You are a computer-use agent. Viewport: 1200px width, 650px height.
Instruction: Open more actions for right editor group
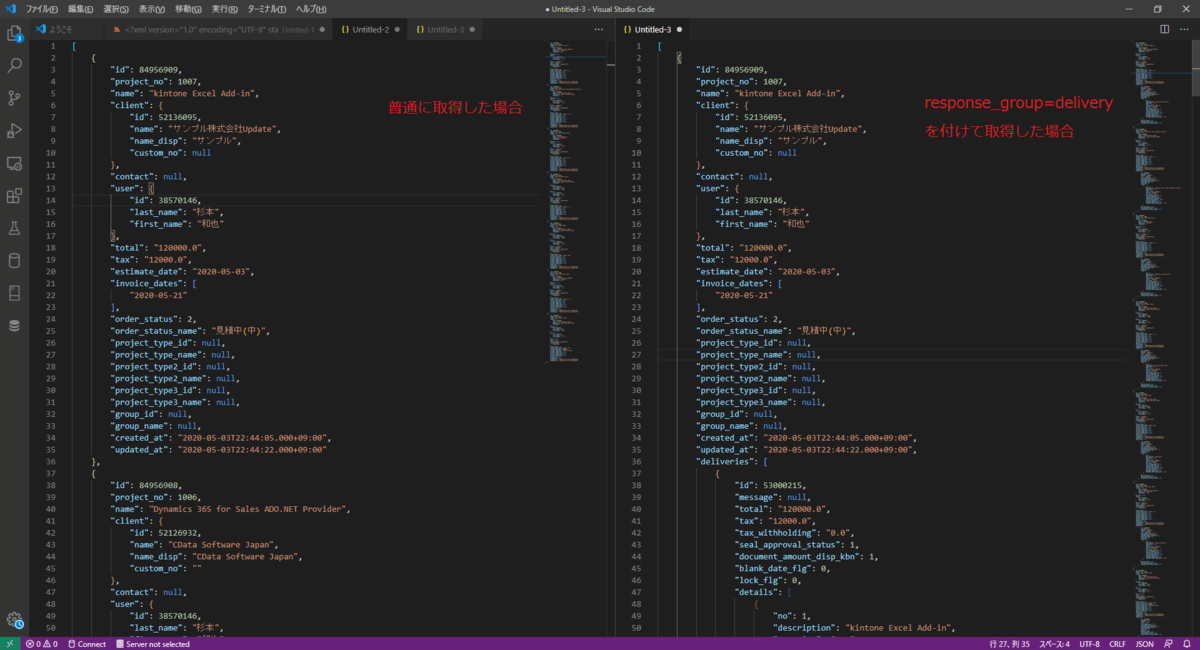[x=1185, y=29]
